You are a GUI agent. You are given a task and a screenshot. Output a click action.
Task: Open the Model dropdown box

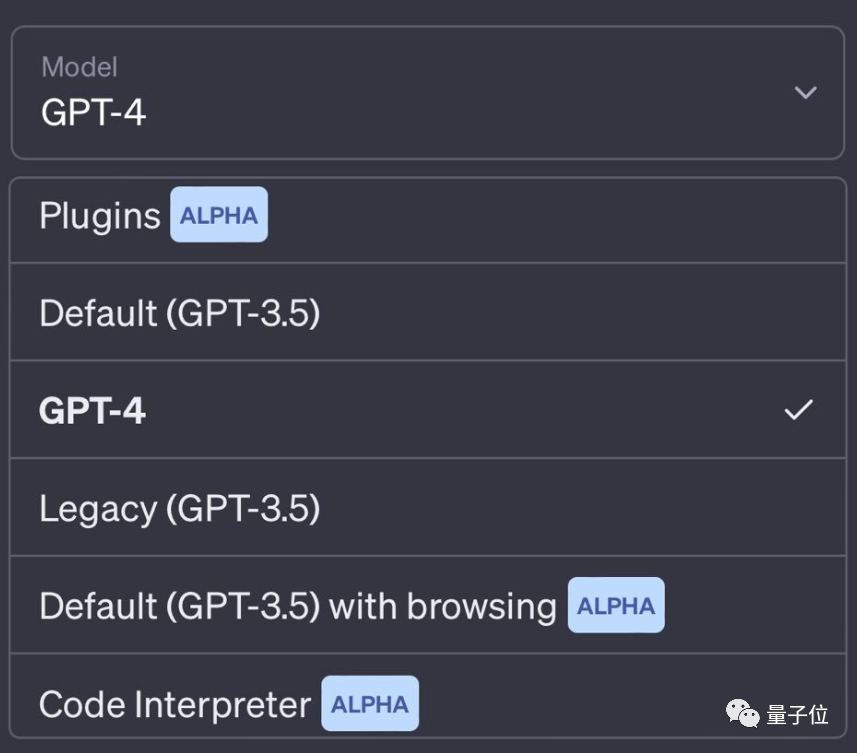[x=428, y=93]
